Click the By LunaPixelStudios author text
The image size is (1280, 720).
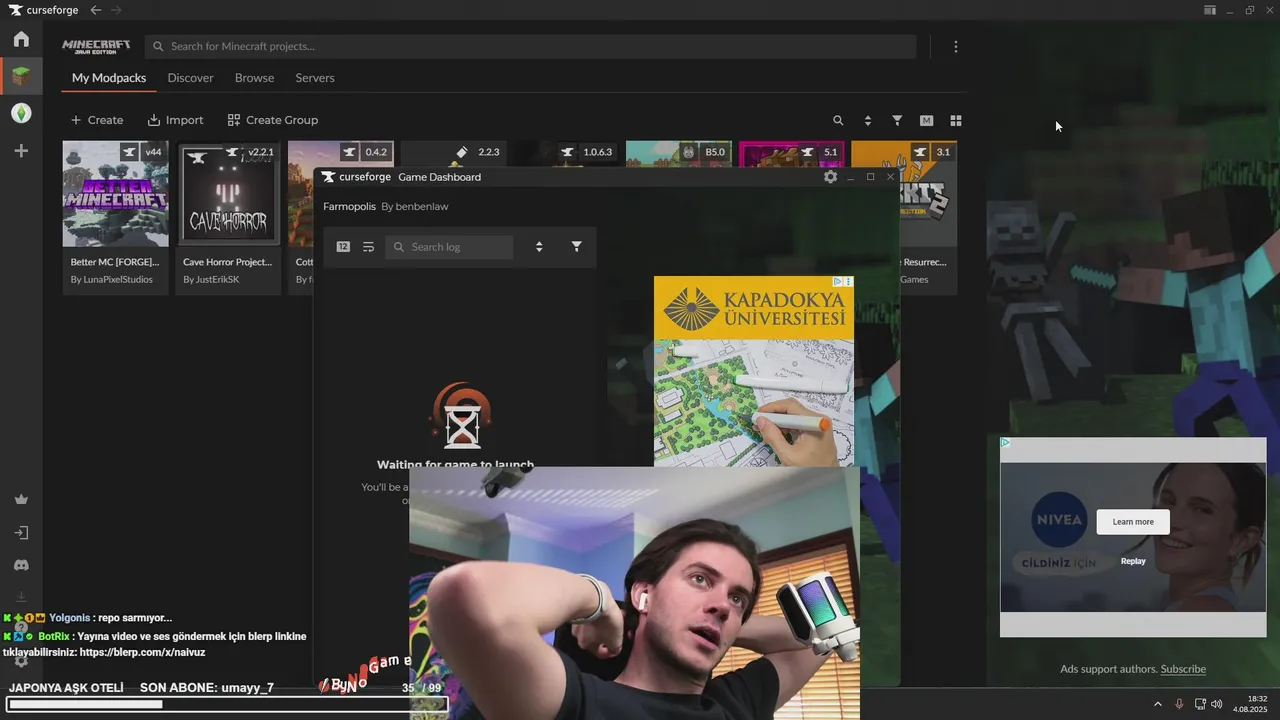112,280
